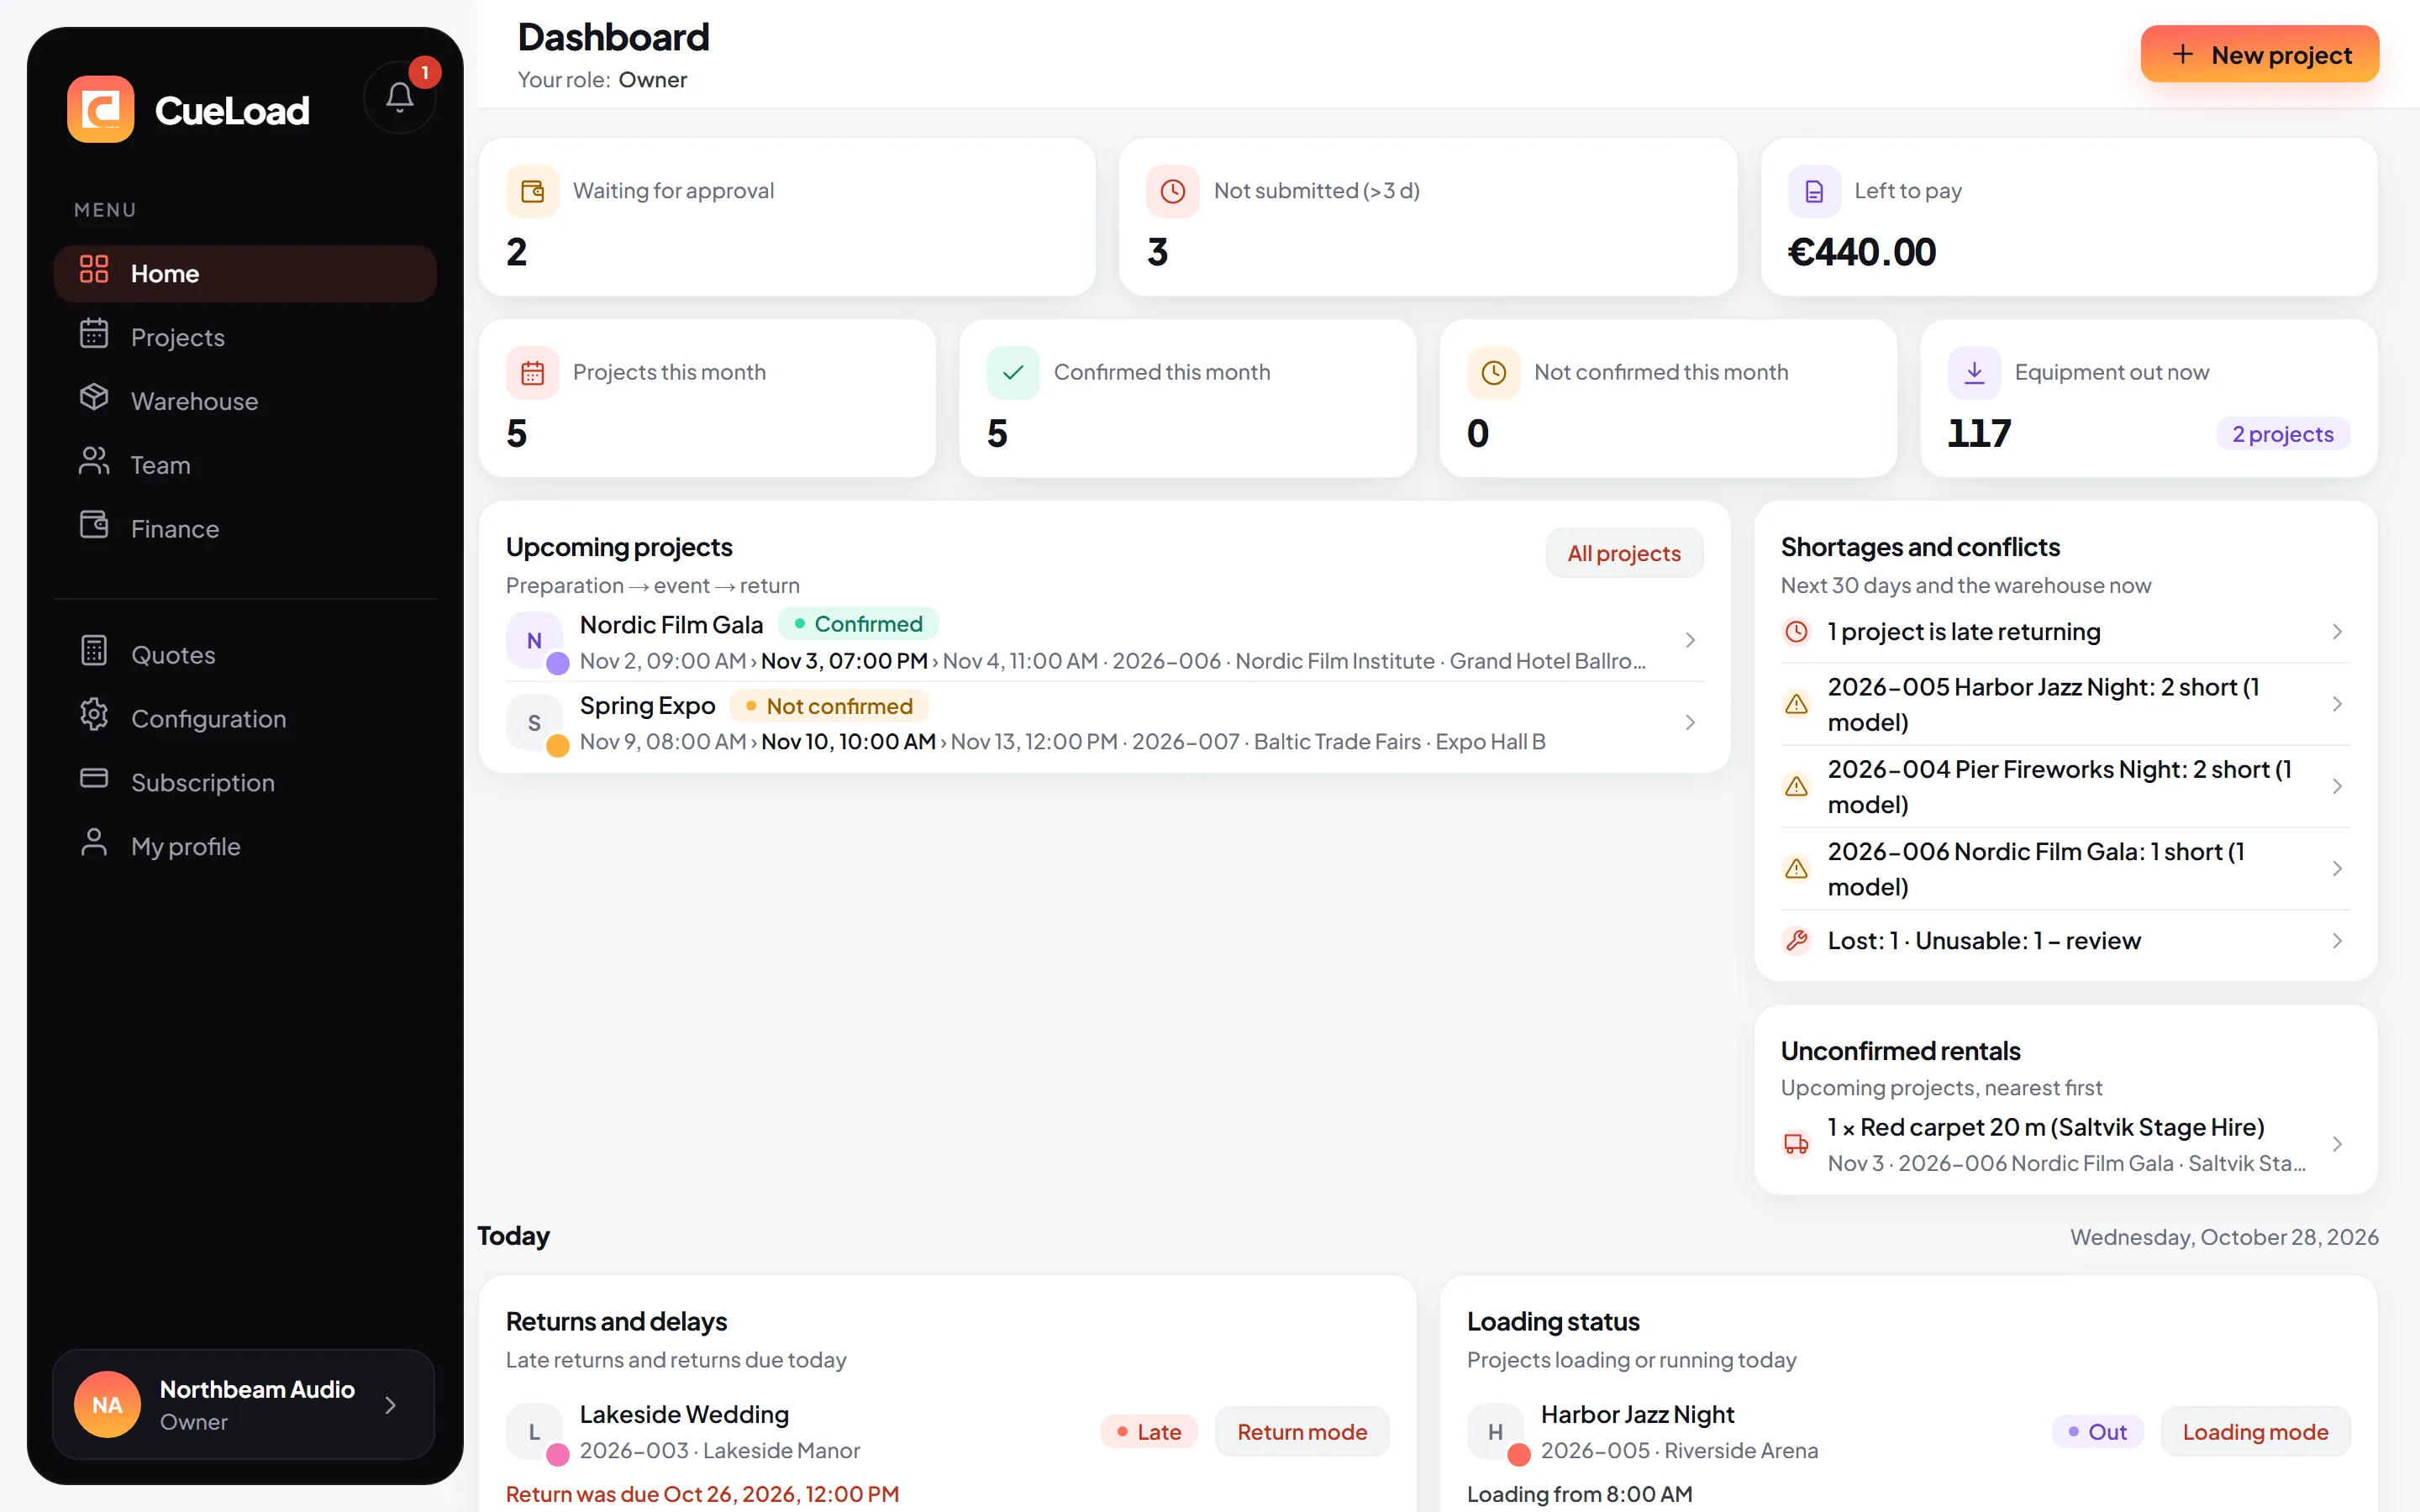
Task: Click the Harbor Jazz Night H avatar
Action: [1495, 1432]
